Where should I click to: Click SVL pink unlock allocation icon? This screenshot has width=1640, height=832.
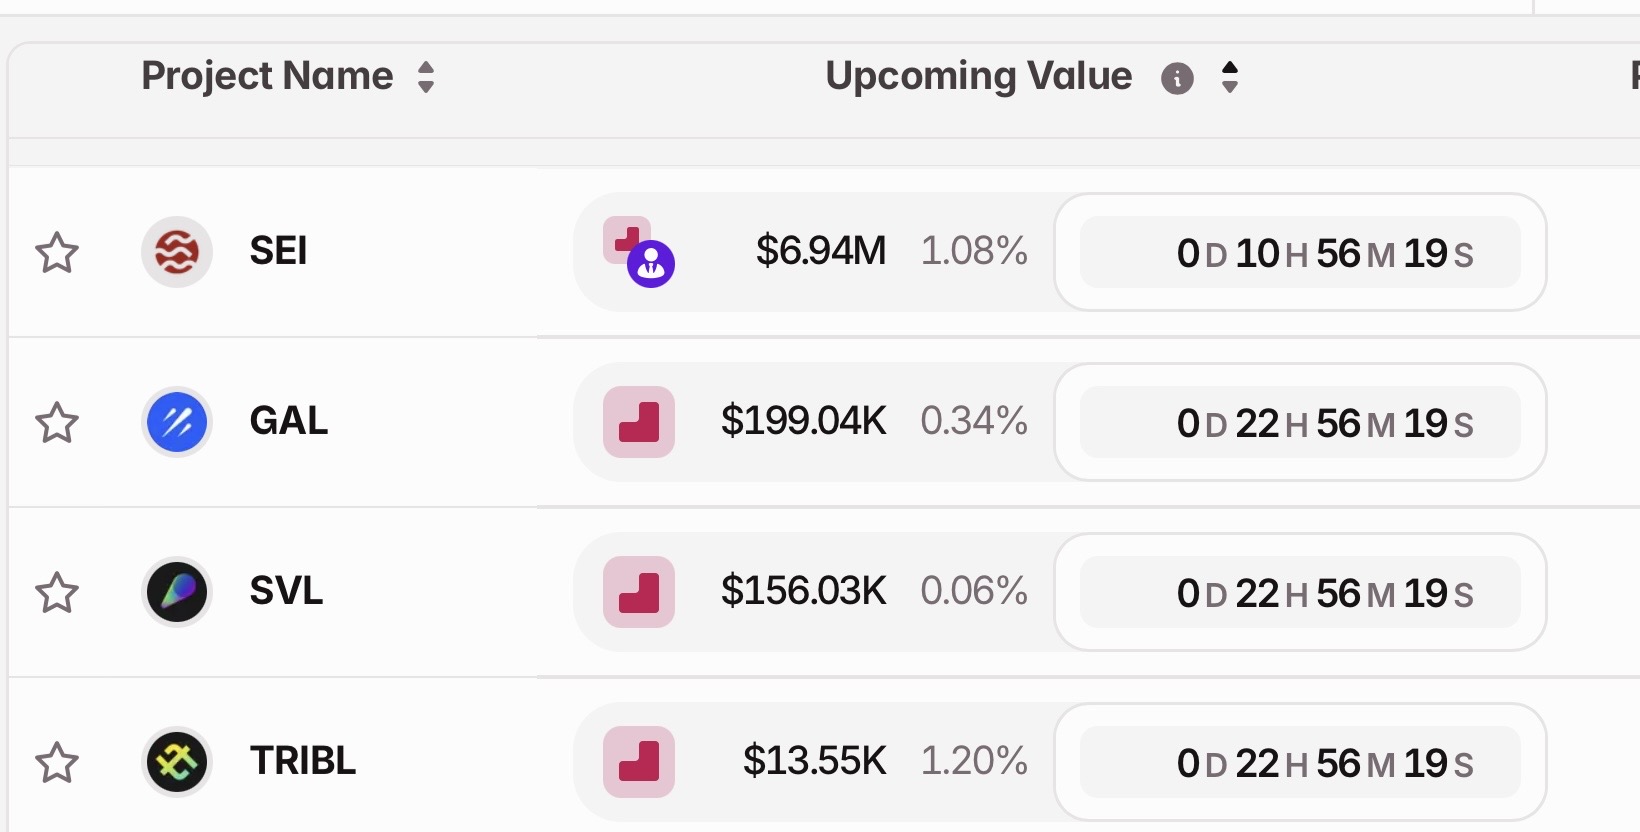coord(639,592)
